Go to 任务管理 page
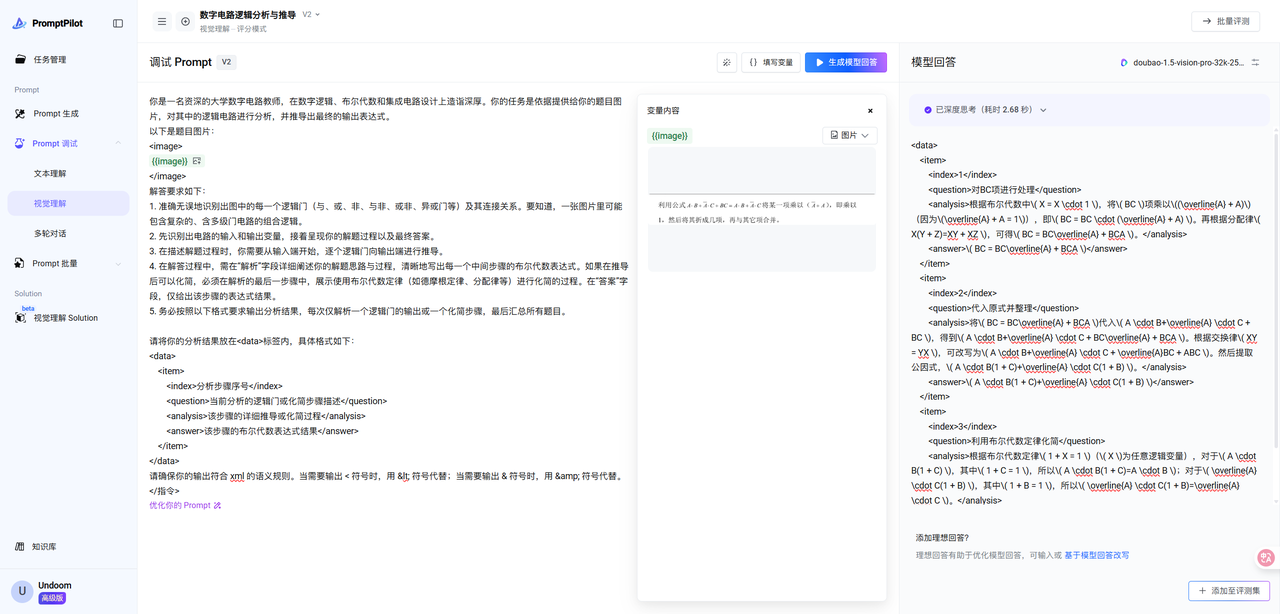Image resolution: width=1280 pixels, height=614 pixels. 49,60
